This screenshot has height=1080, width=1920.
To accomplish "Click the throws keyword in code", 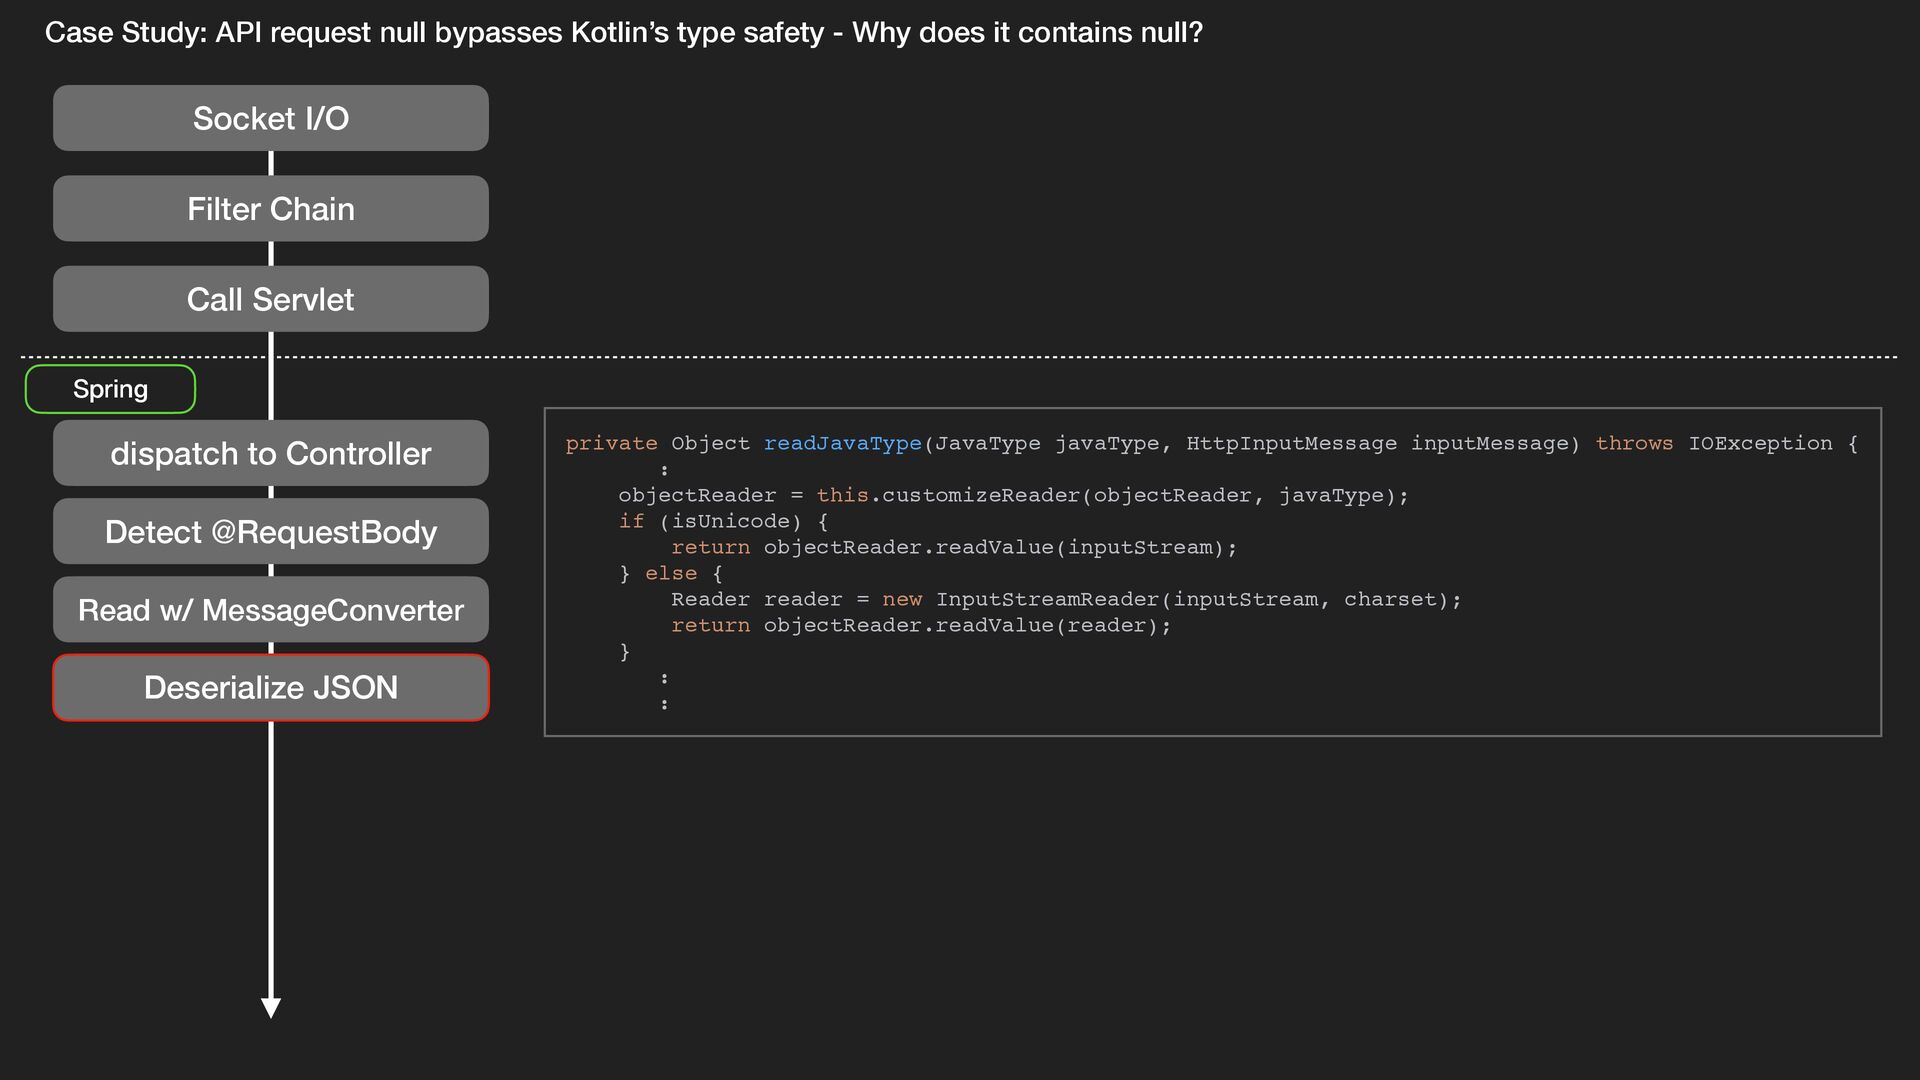I will 1633,443.
